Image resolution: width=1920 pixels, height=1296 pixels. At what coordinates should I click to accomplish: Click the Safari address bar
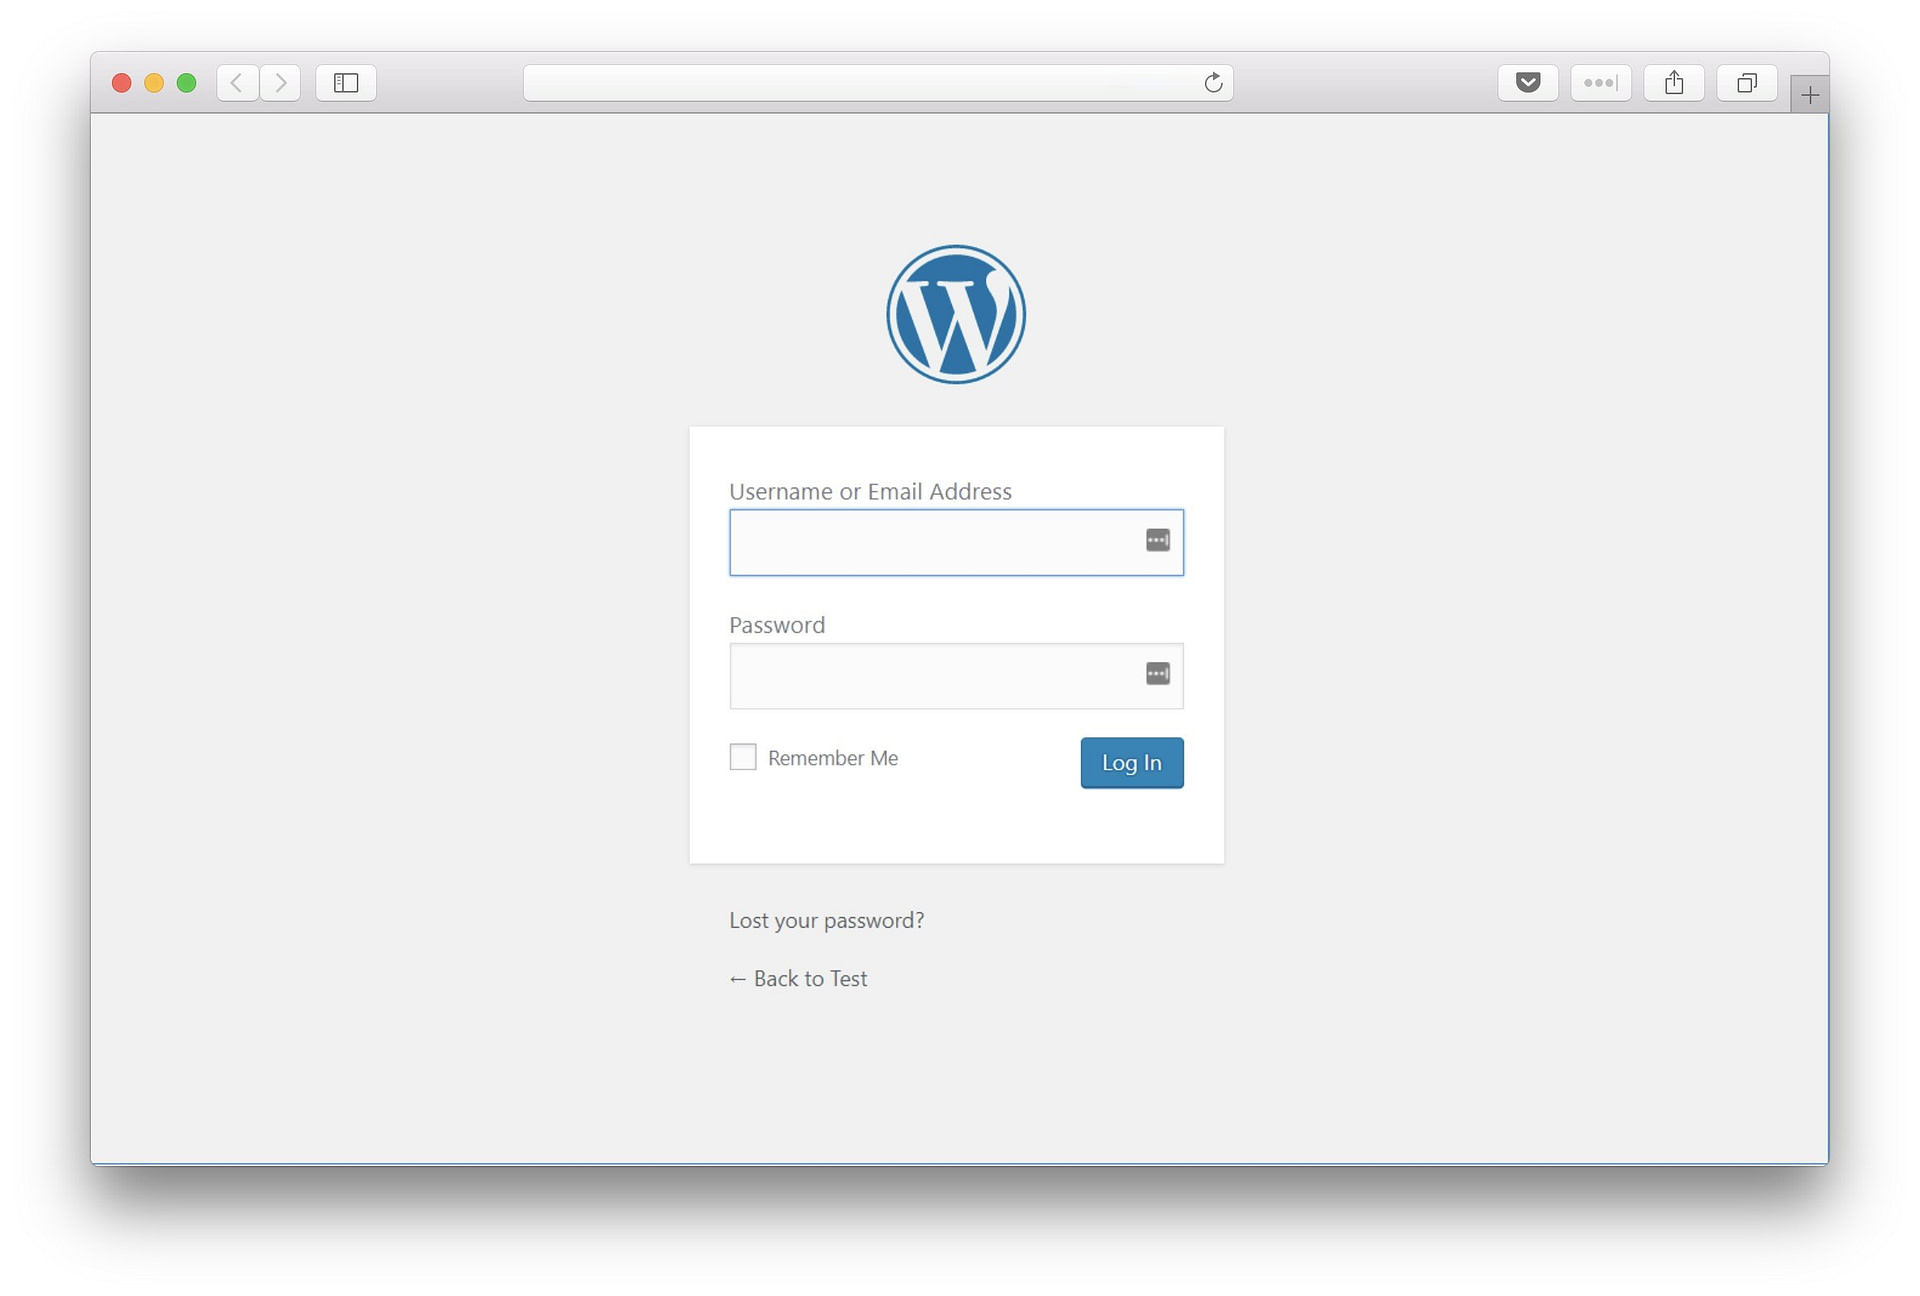point(878,83)
